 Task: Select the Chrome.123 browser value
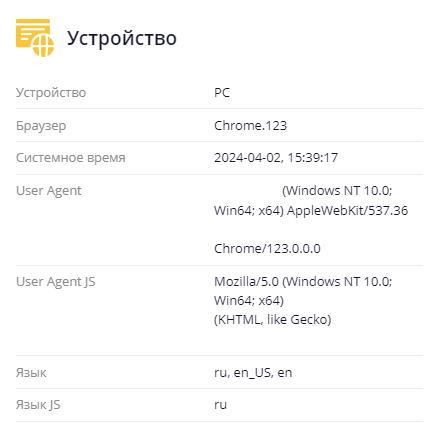click(250, 126)
